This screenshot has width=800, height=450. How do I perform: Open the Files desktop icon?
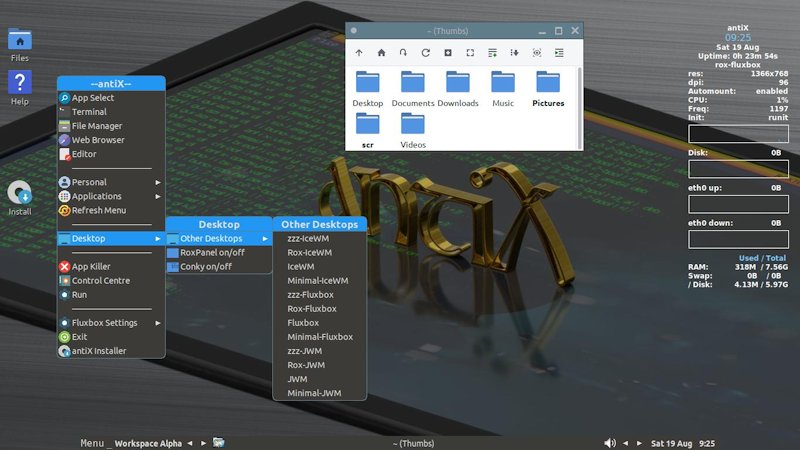click(x=20, y=45)
